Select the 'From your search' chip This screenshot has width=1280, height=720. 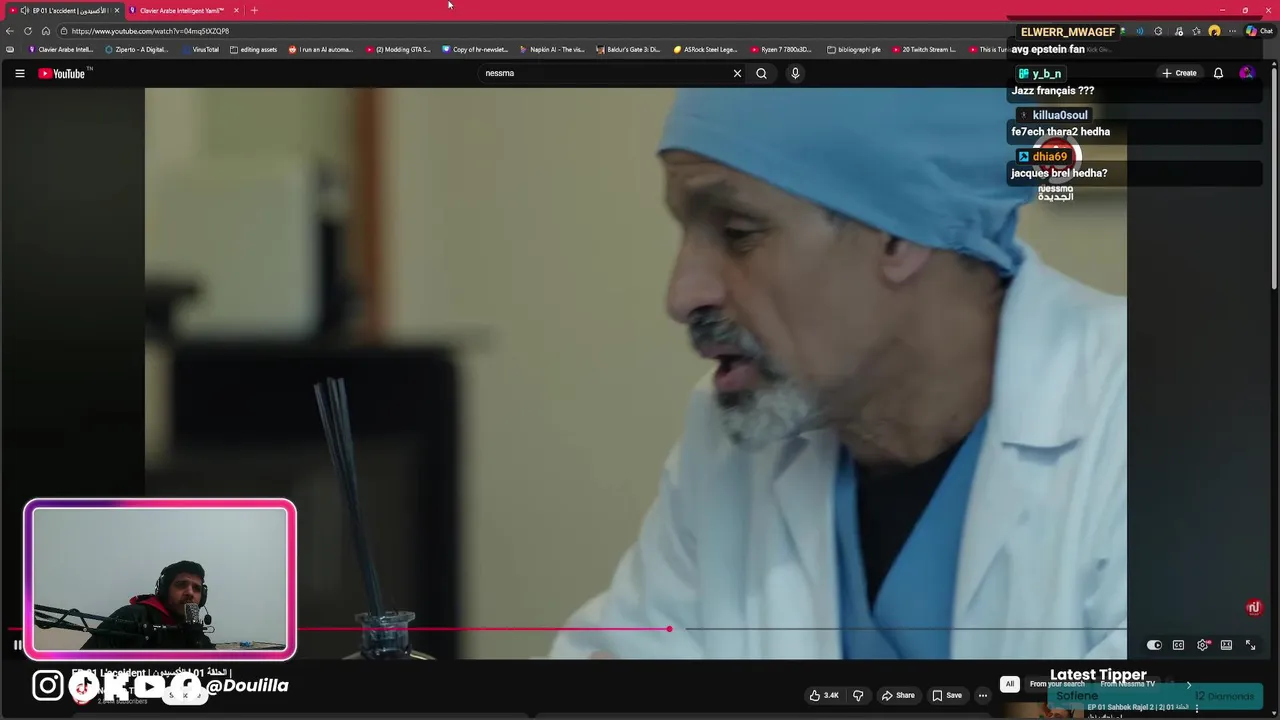click(x=1057, y=684)
